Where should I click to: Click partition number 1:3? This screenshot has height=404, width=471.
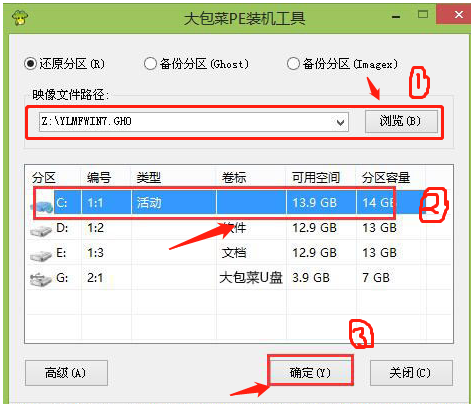[95, 253]
